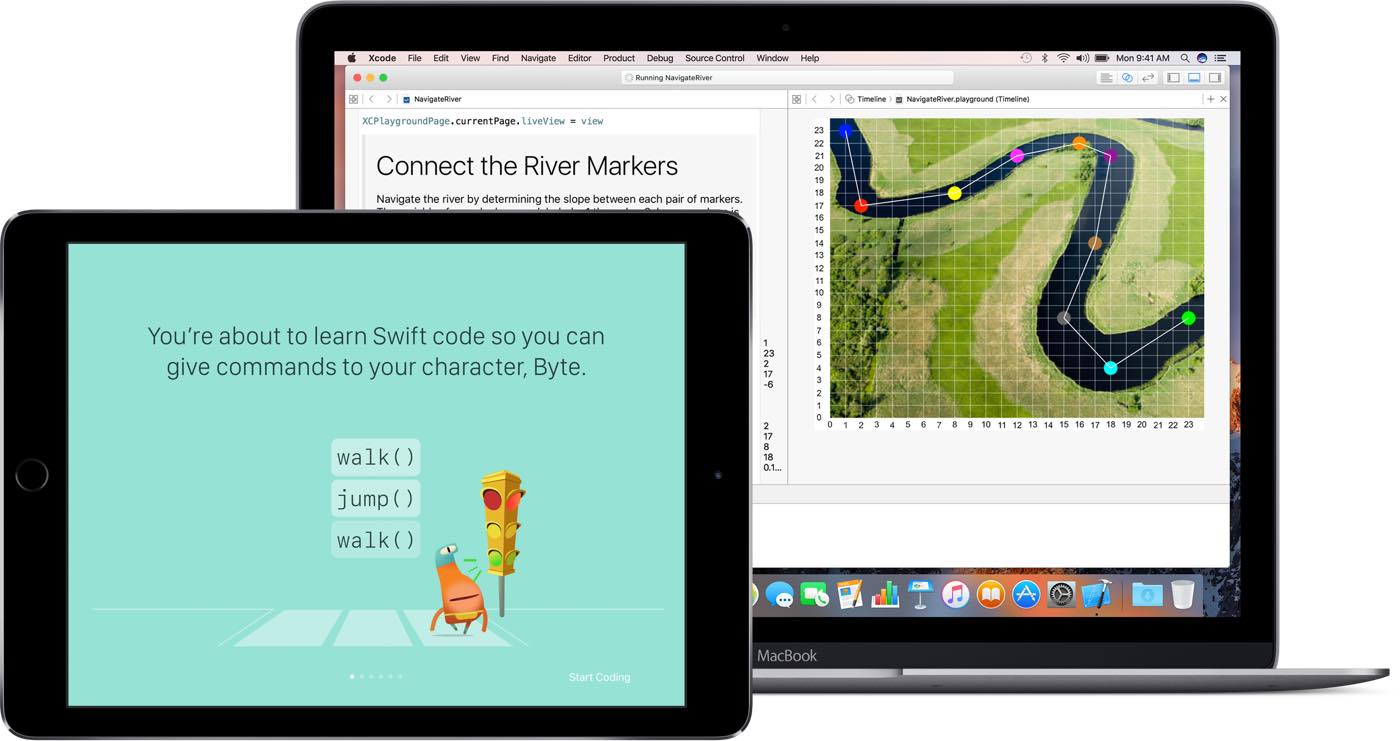Viewport: 1400px width, 741px height.
Task: Close the assistant editor pane
Action: [1223, 99]
